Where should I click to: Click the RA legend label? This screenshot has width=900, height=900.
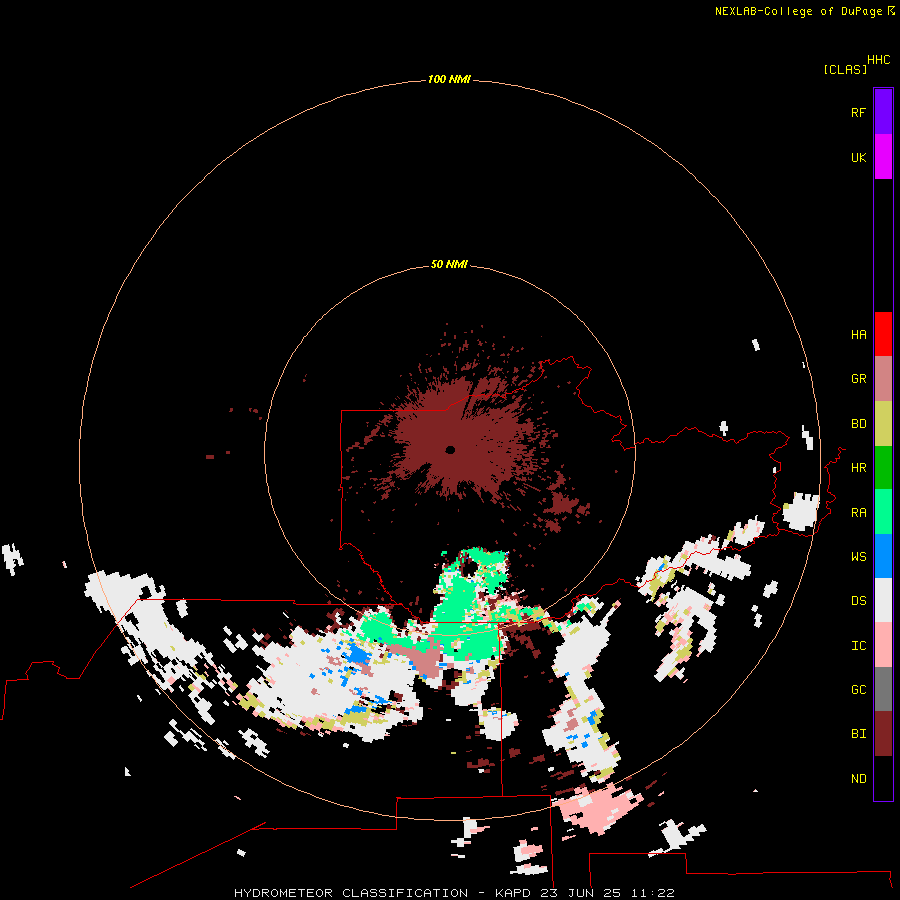pos(858,513)
